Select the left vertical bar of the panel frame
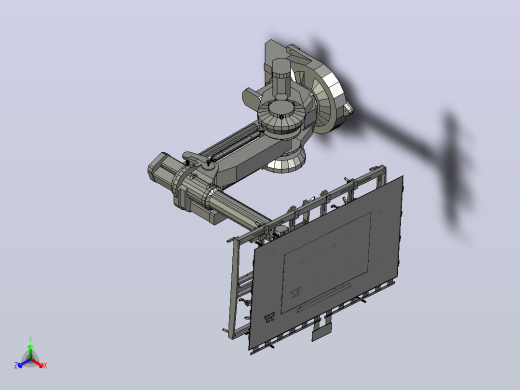 tap(233, 288)
